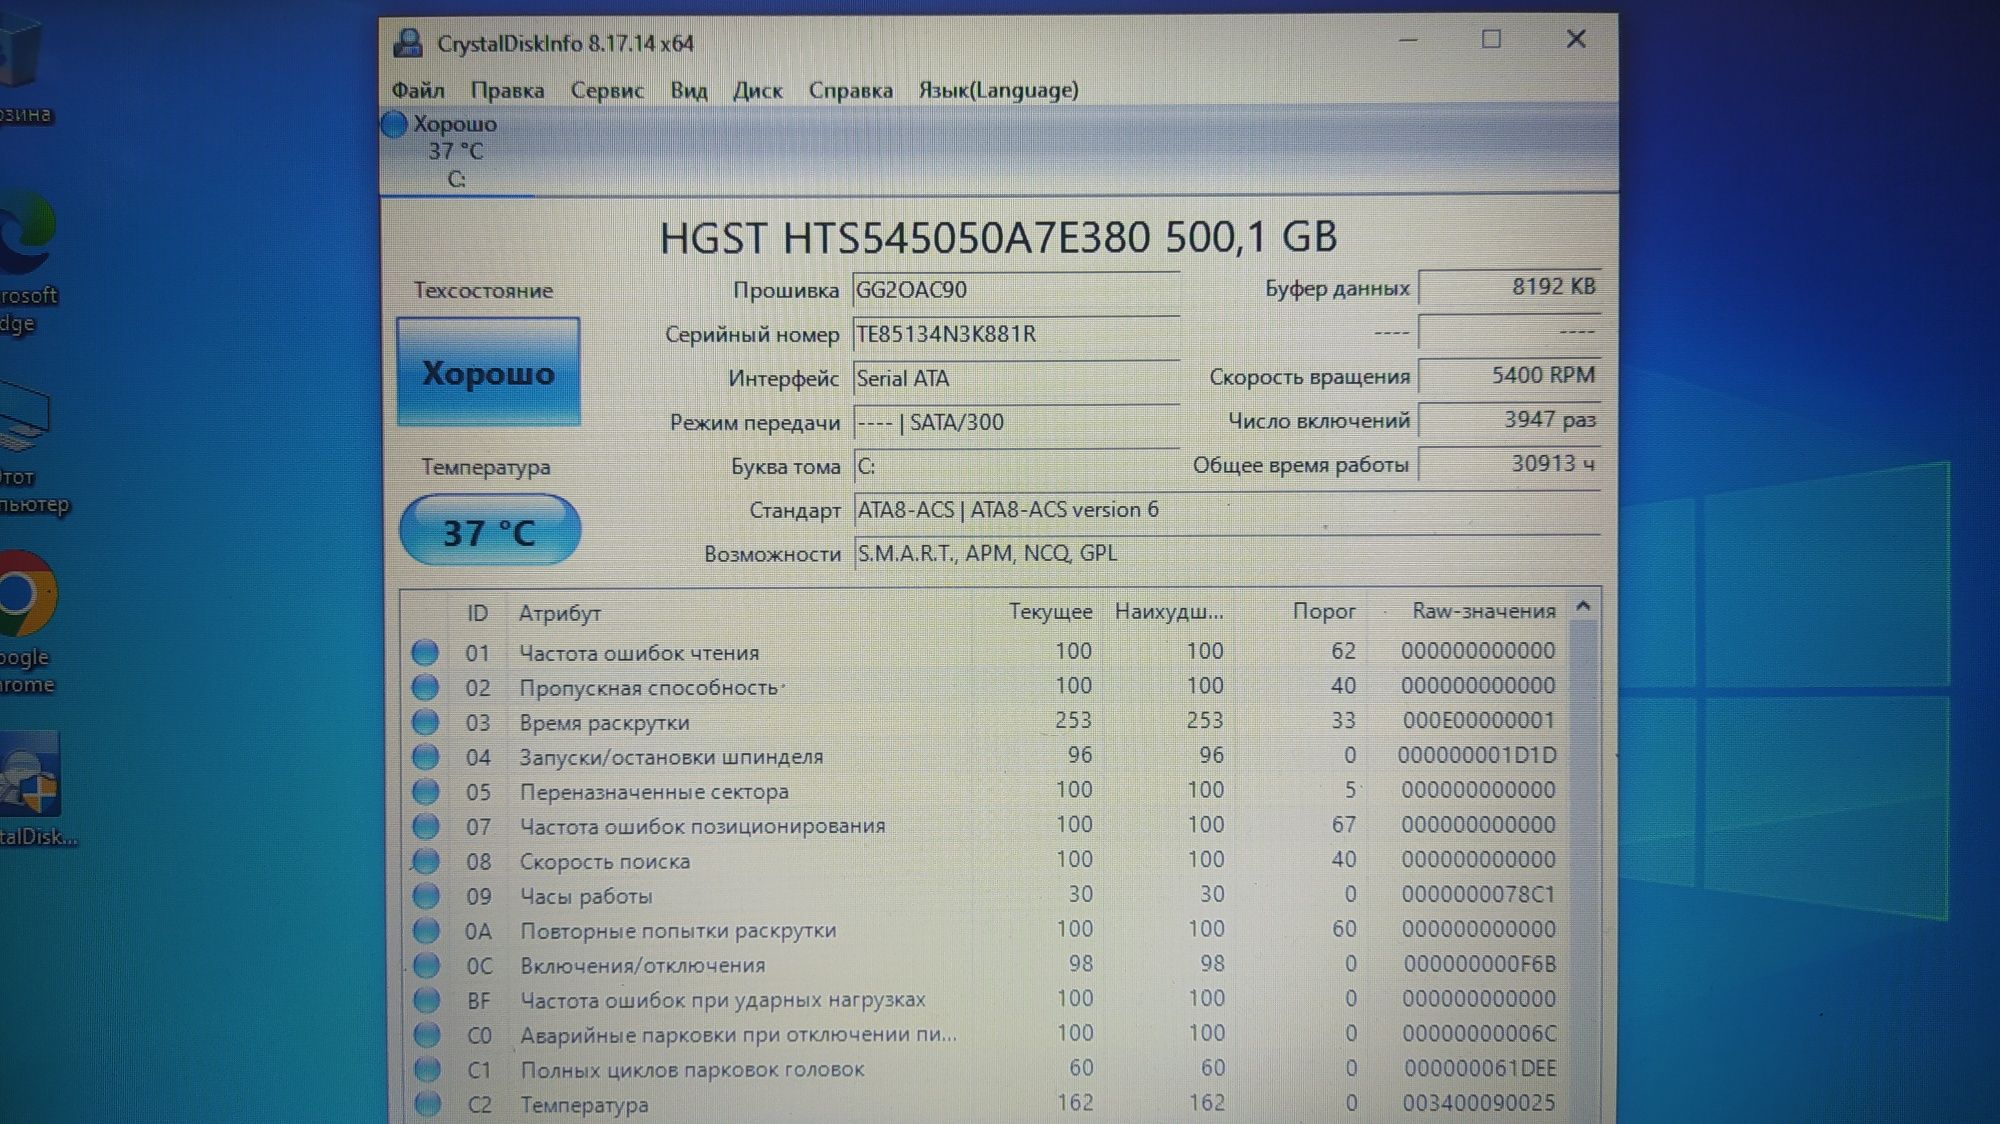Click power-on hours value 30913 ч
Image resolution: width=2000 pixels, height=1124 pixels.
(1509, 463)
